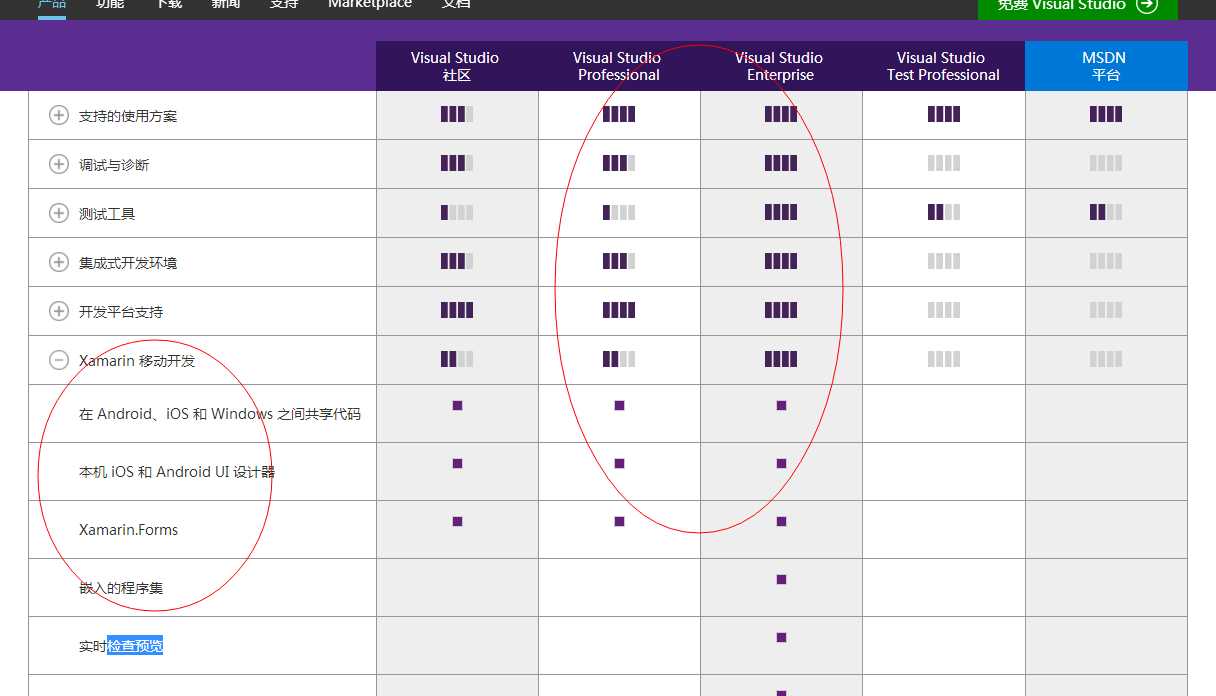Click Xamarin 移动开发 grey bars under MSDN 平台
The width and height of the screenshot is (1216, 696).
point(1106,359)
